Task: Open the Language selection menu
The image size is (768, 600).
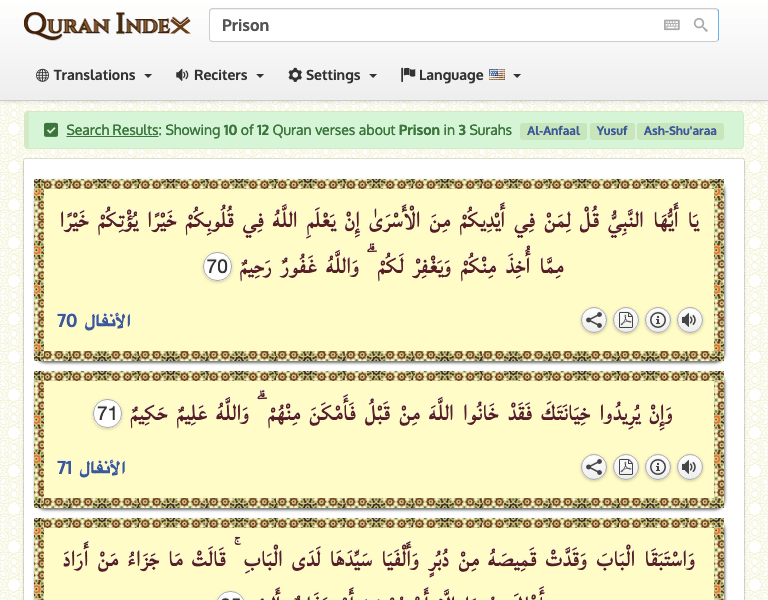Action: (461, 75)
